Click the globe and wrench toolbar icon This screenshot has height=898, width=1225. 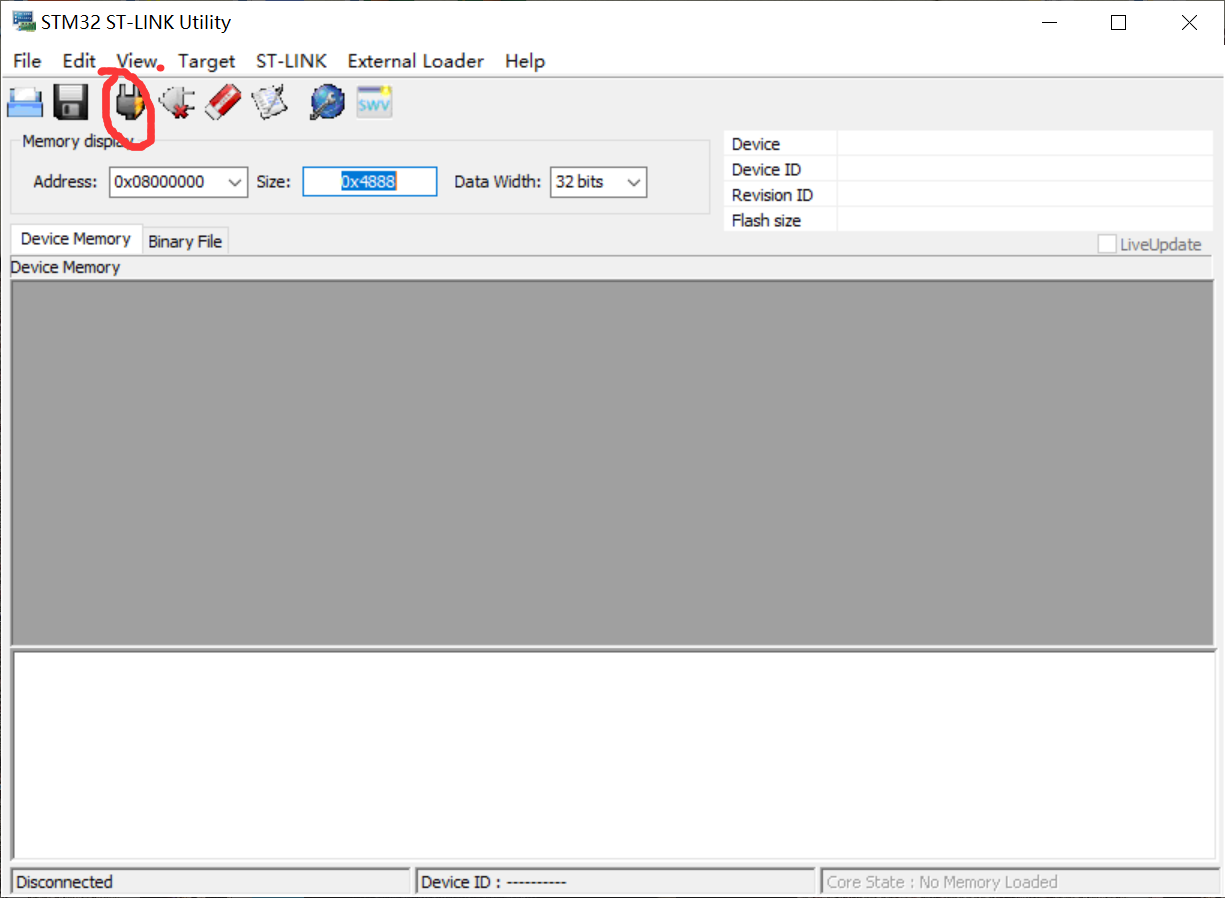click(x=326, y=102)
